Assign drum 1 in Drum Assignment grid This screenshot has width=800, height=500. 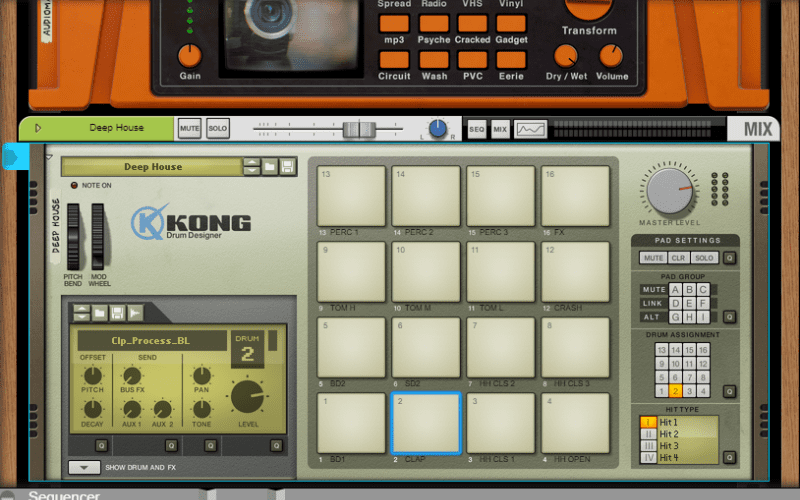661,391
